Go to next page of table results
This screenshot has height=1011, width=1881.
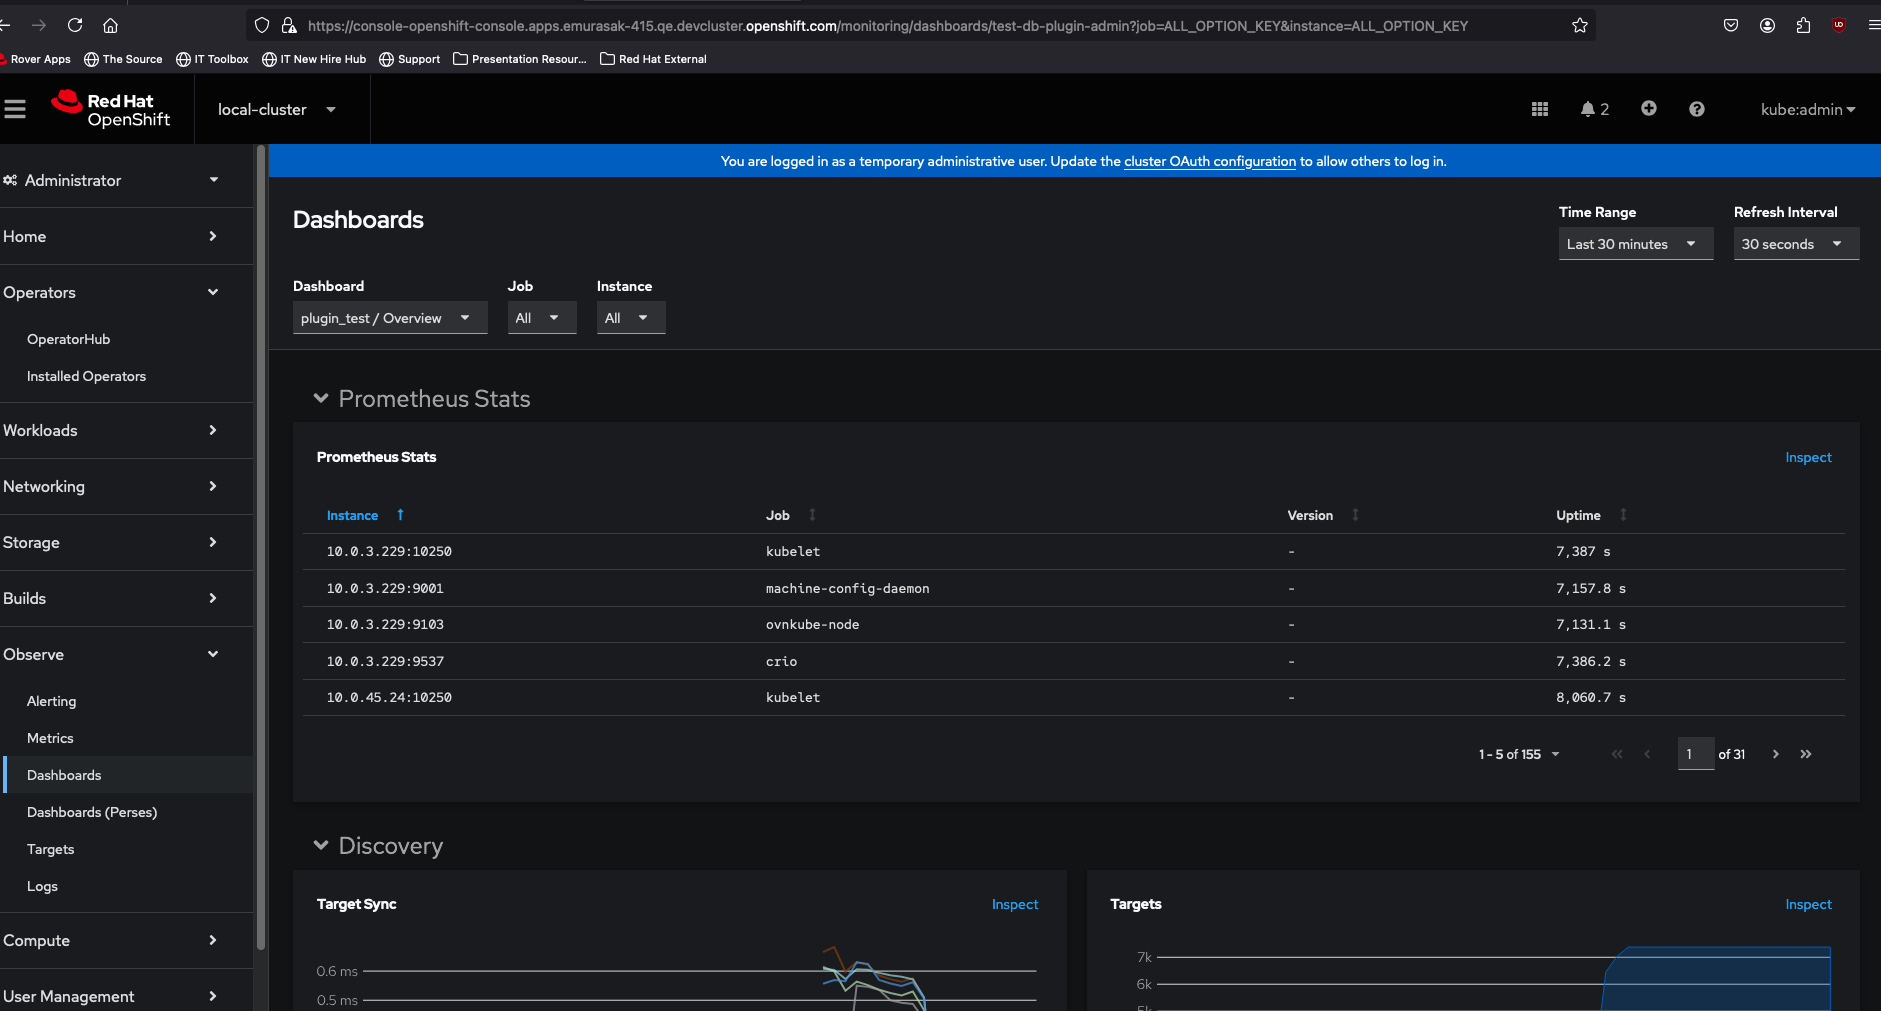point(1775,754)
